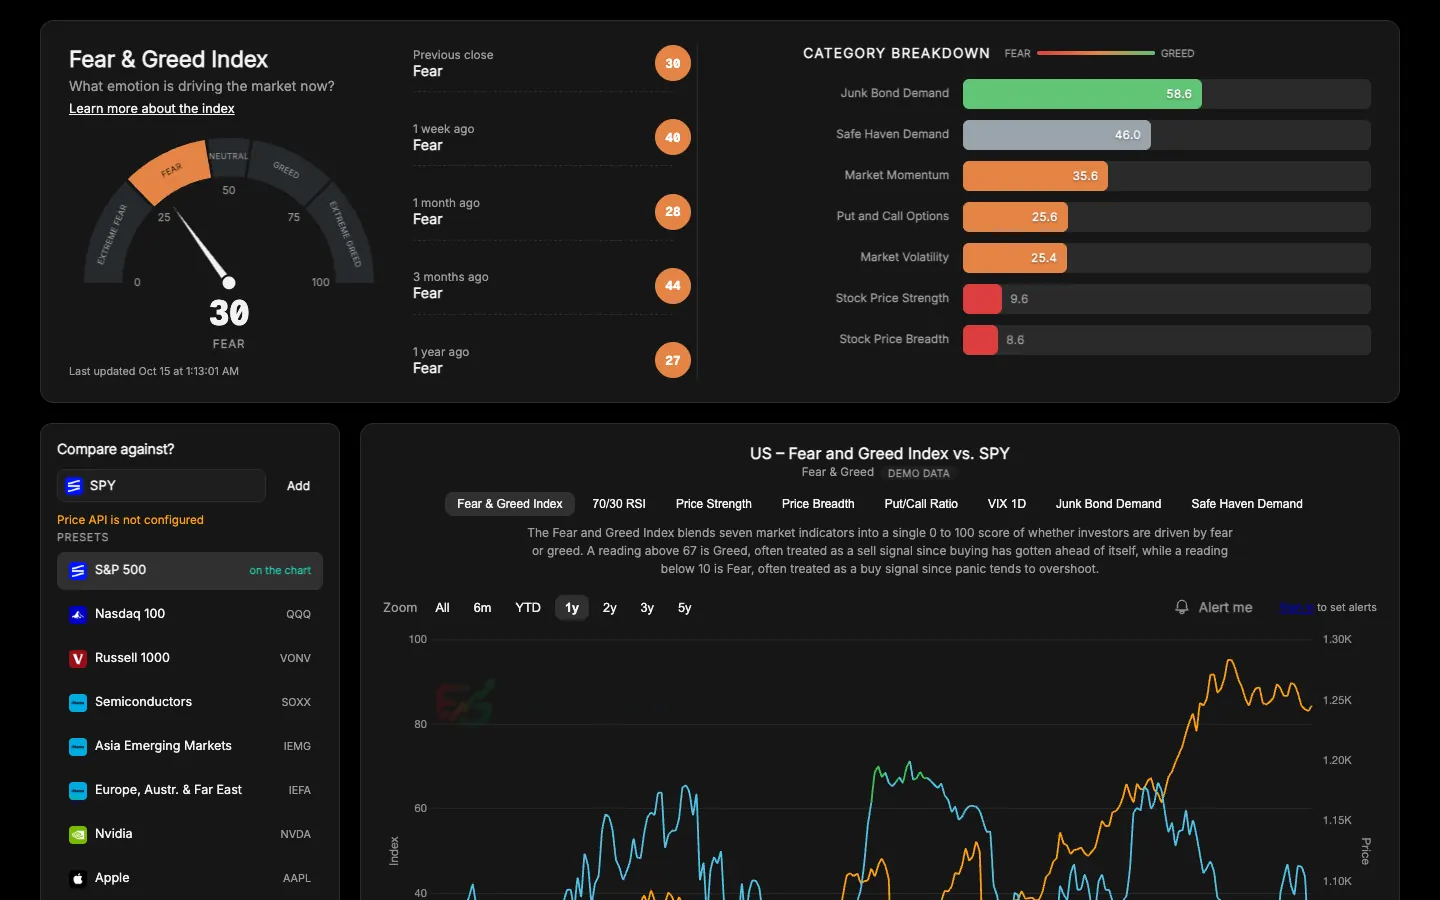Click the Previous close score badge 30
1440x900 pixels.
pos(673,63)
